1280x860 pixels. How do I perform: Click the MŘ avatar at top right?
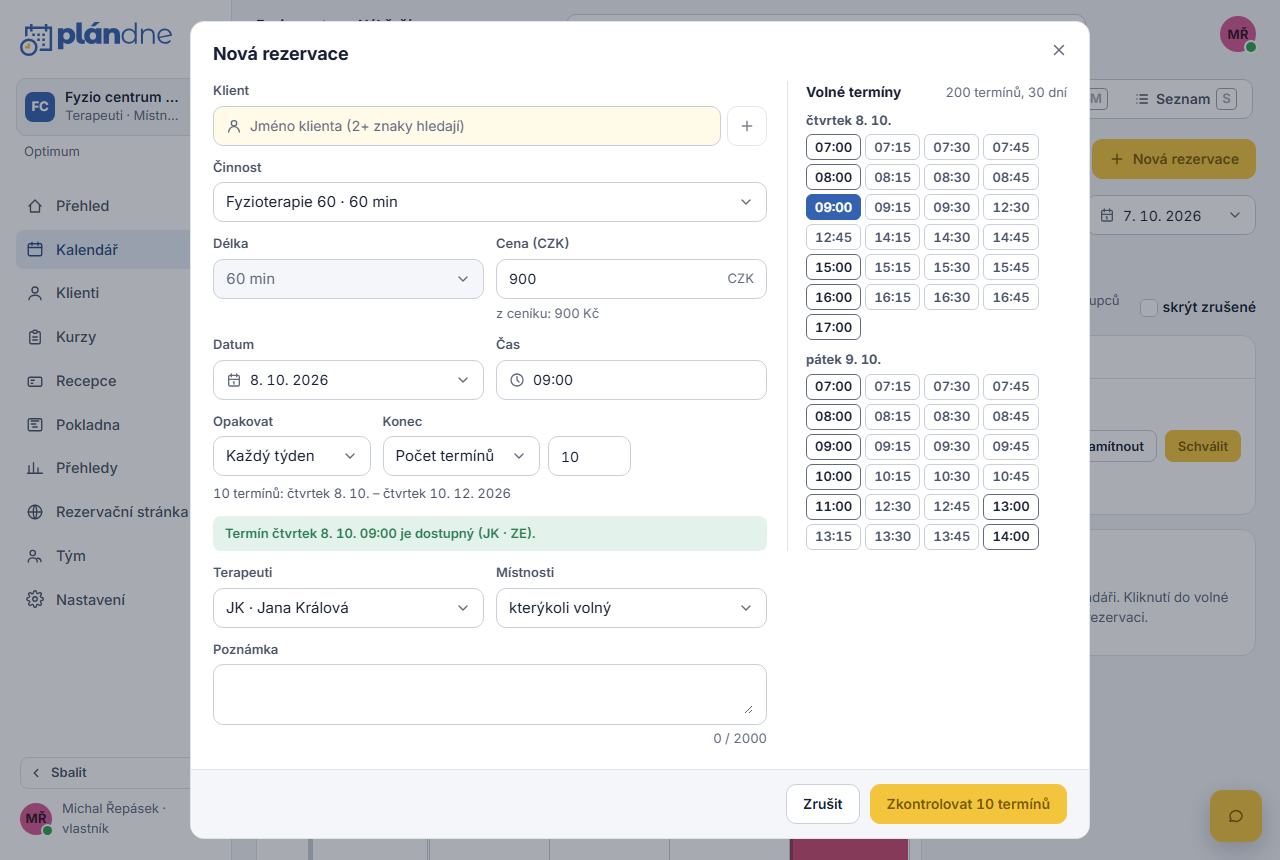tap(1238, 34)
